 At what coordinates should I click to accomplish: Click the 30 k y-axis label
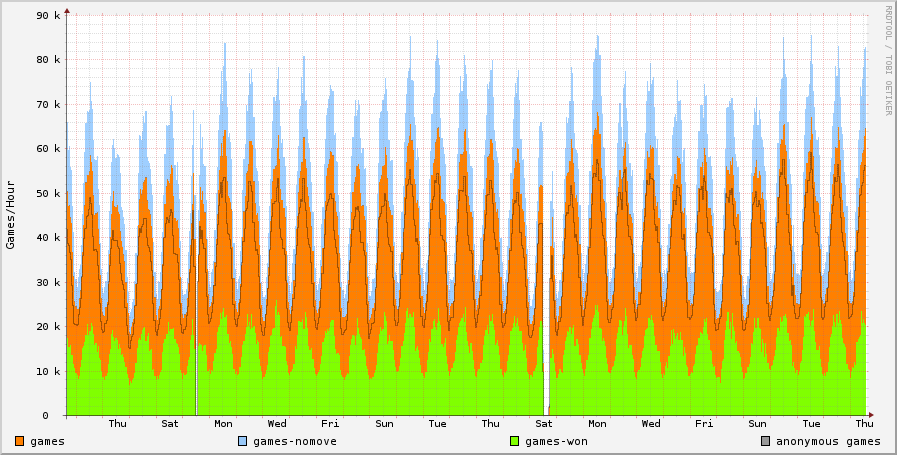pyautogui.click(x=47, y=282)
